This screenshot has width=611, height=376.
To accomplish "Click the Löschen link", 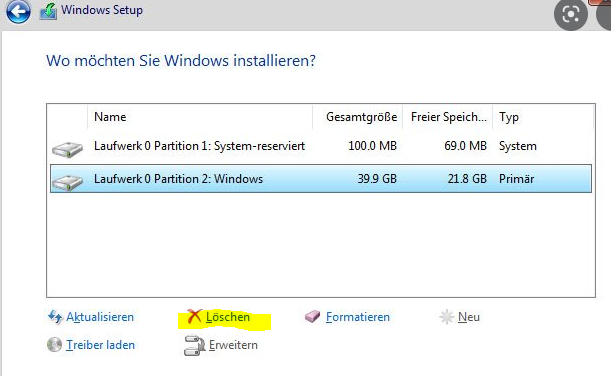I will click(x=228, y=317).
